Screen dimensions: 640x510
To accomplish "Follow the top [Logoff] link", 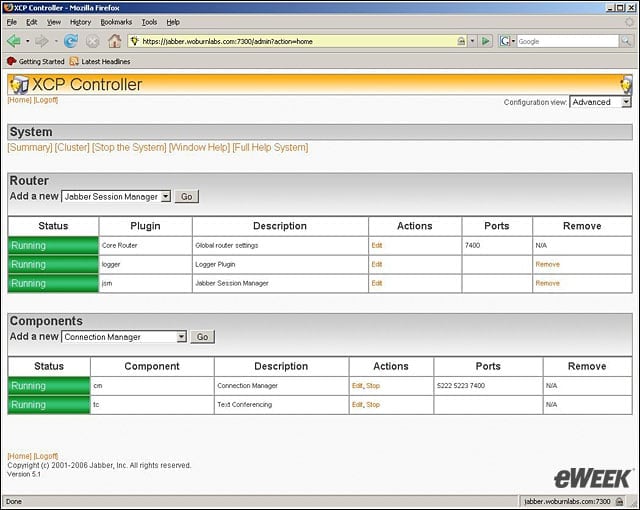I will point(46,100).
